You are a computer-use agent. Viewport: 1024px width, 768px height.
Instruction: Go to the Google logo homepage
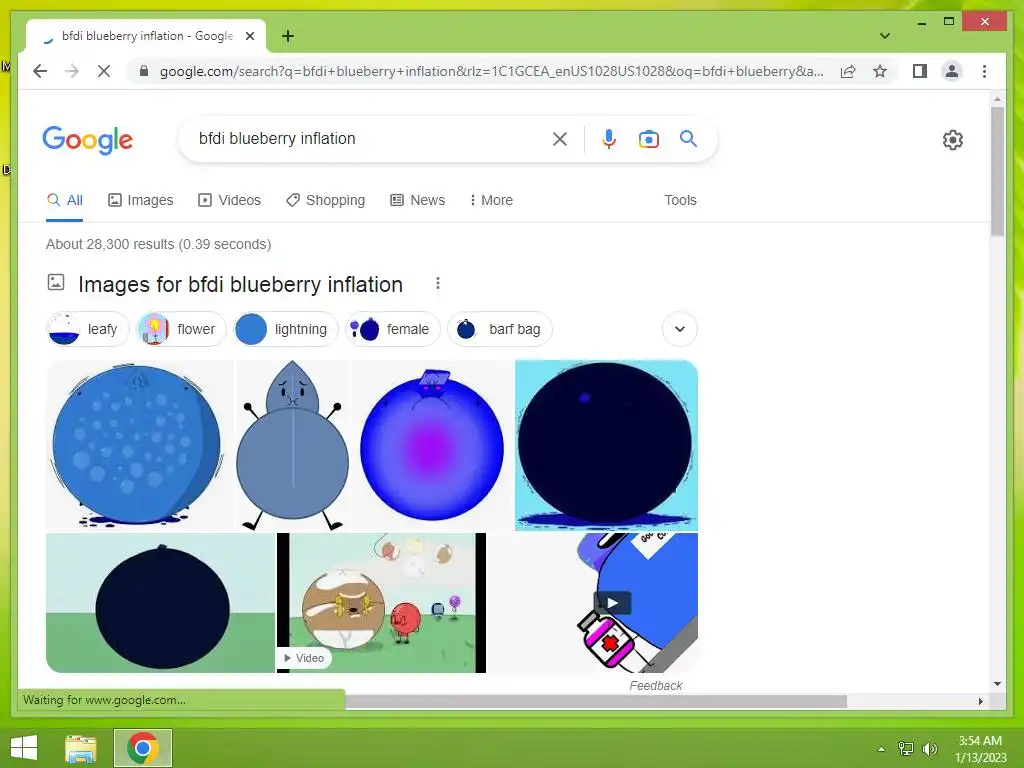[88, 140]
